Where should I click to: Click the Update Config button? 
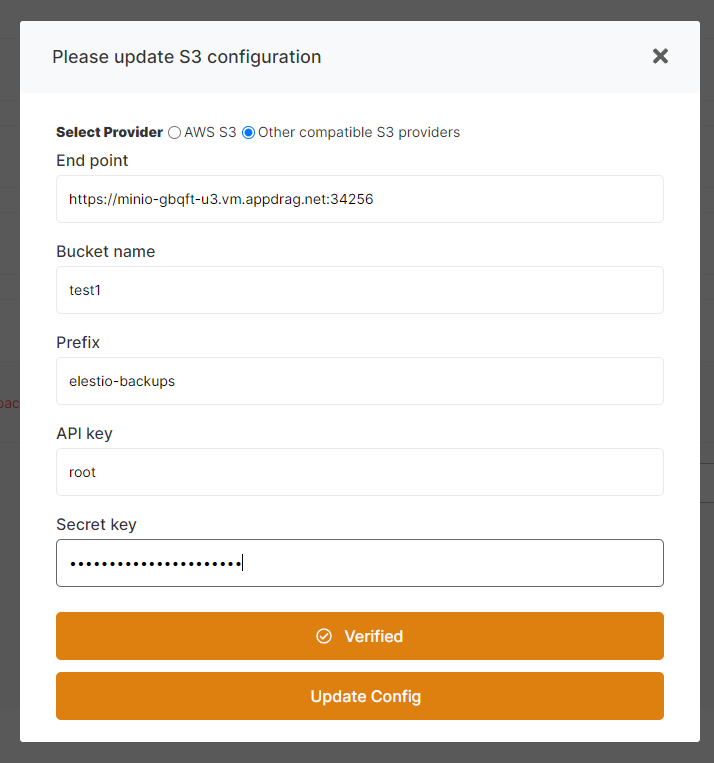click(360, 696)
